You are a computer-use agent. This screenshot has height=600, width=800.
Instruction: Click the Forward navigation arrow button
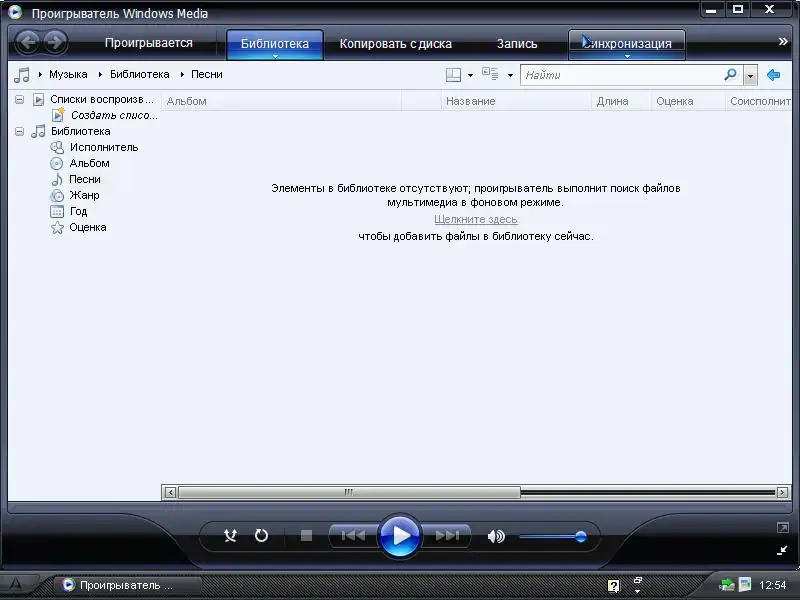click(x=56, y=42)
